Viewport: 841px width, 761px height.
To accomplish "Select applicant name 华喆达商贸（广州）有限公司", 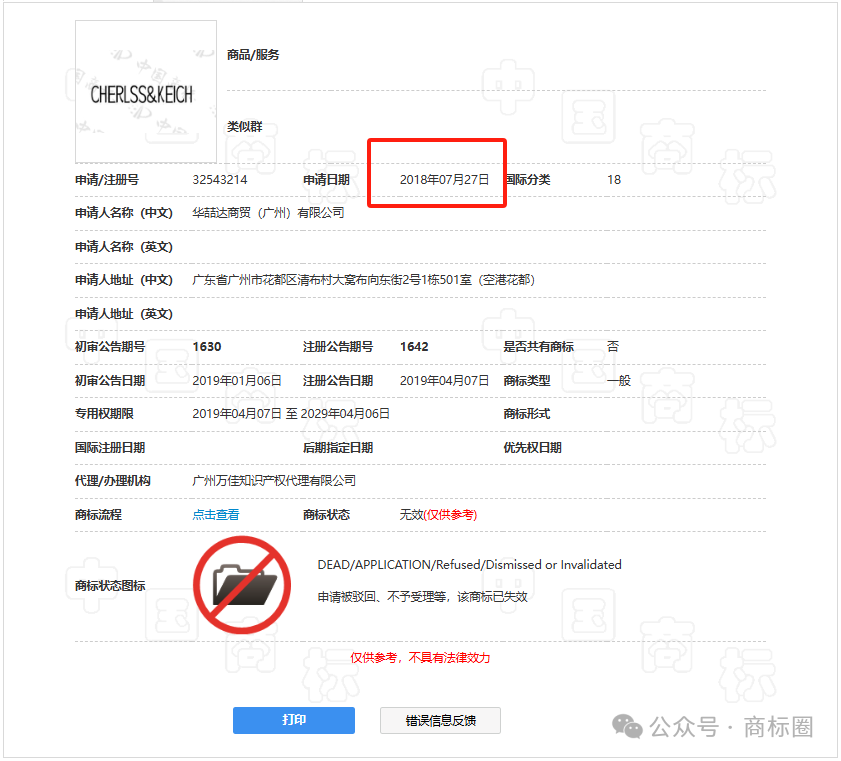I will coord(268,213).
